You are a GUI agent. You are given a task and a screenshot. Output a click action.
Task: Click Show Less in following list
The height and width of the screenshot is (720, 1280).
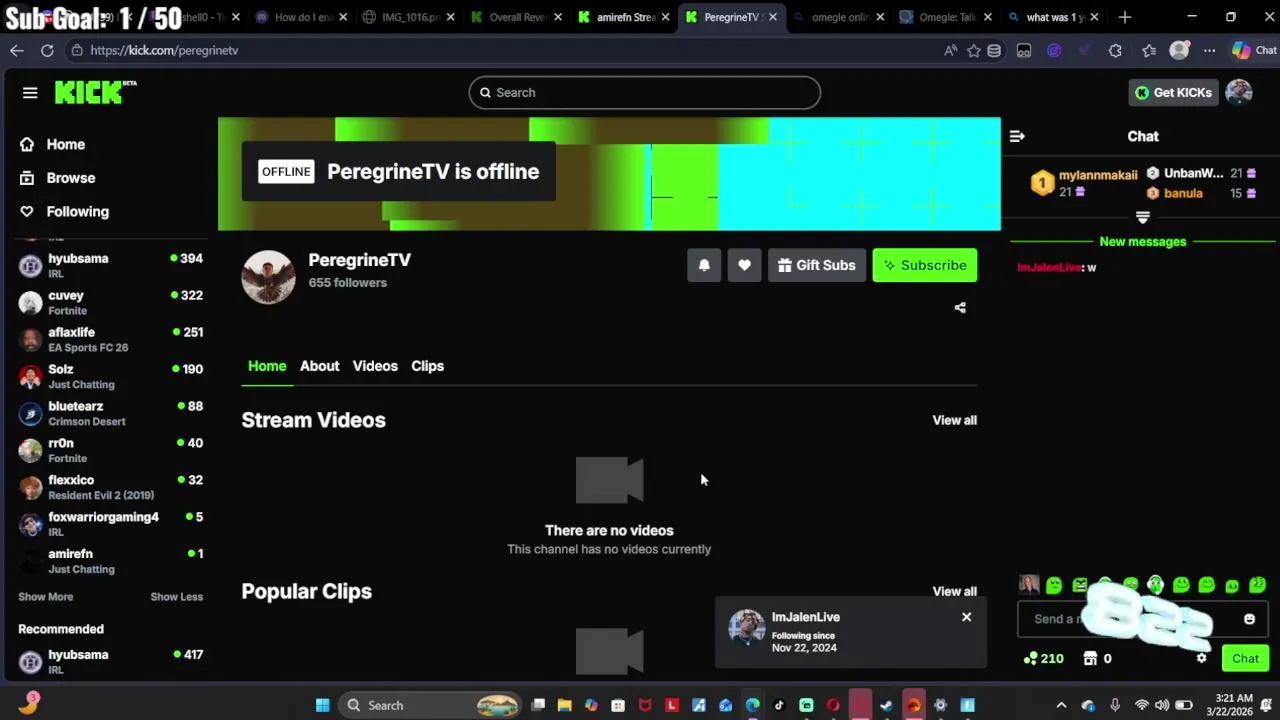pos(176,597)
